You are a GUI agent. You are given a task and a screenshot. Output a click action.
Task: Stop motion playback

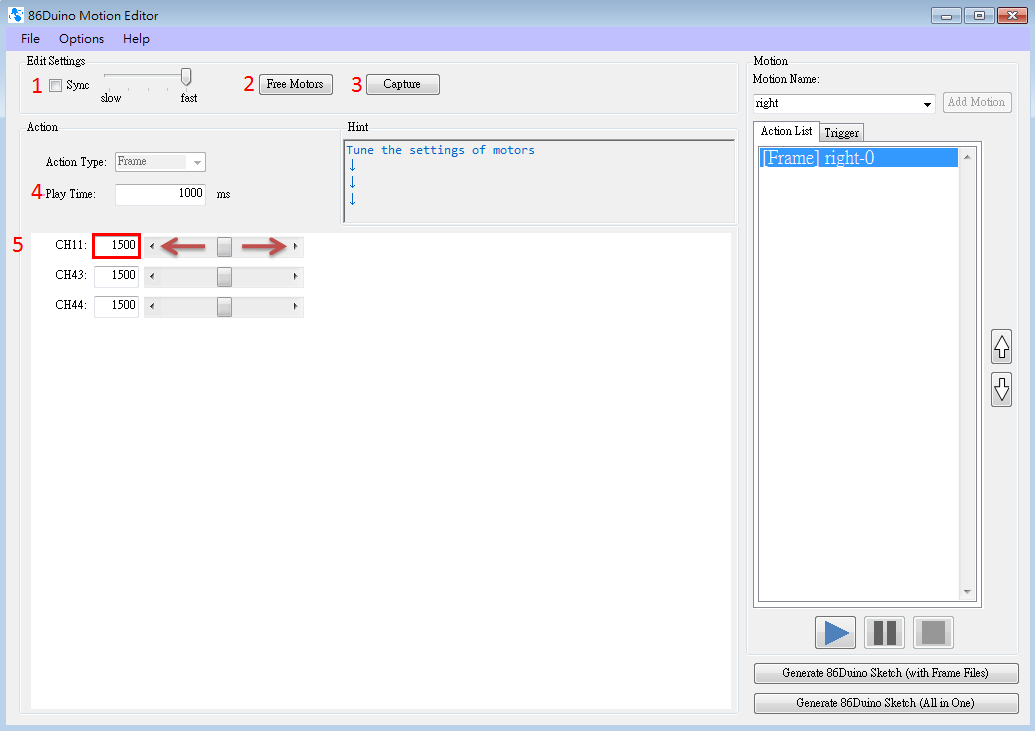point(933,633)
